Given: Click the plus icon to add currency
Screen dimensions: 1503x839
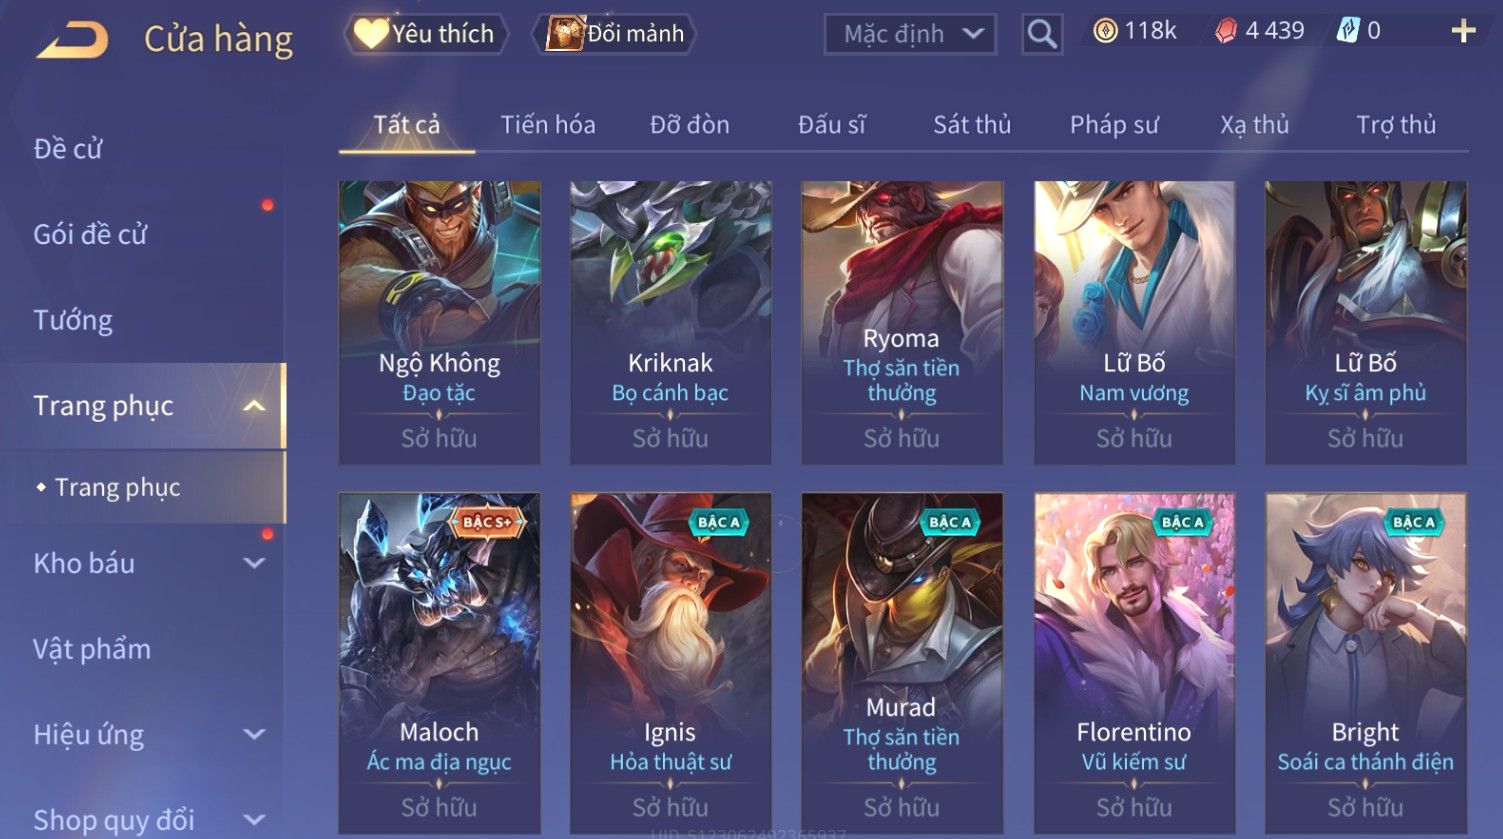Looking at the screenshot, I should [1463, 32].
